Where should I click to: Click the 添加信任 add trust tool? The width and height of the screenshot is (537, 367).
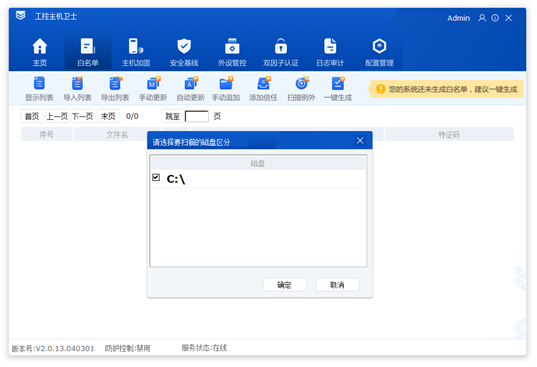point(263,89)
